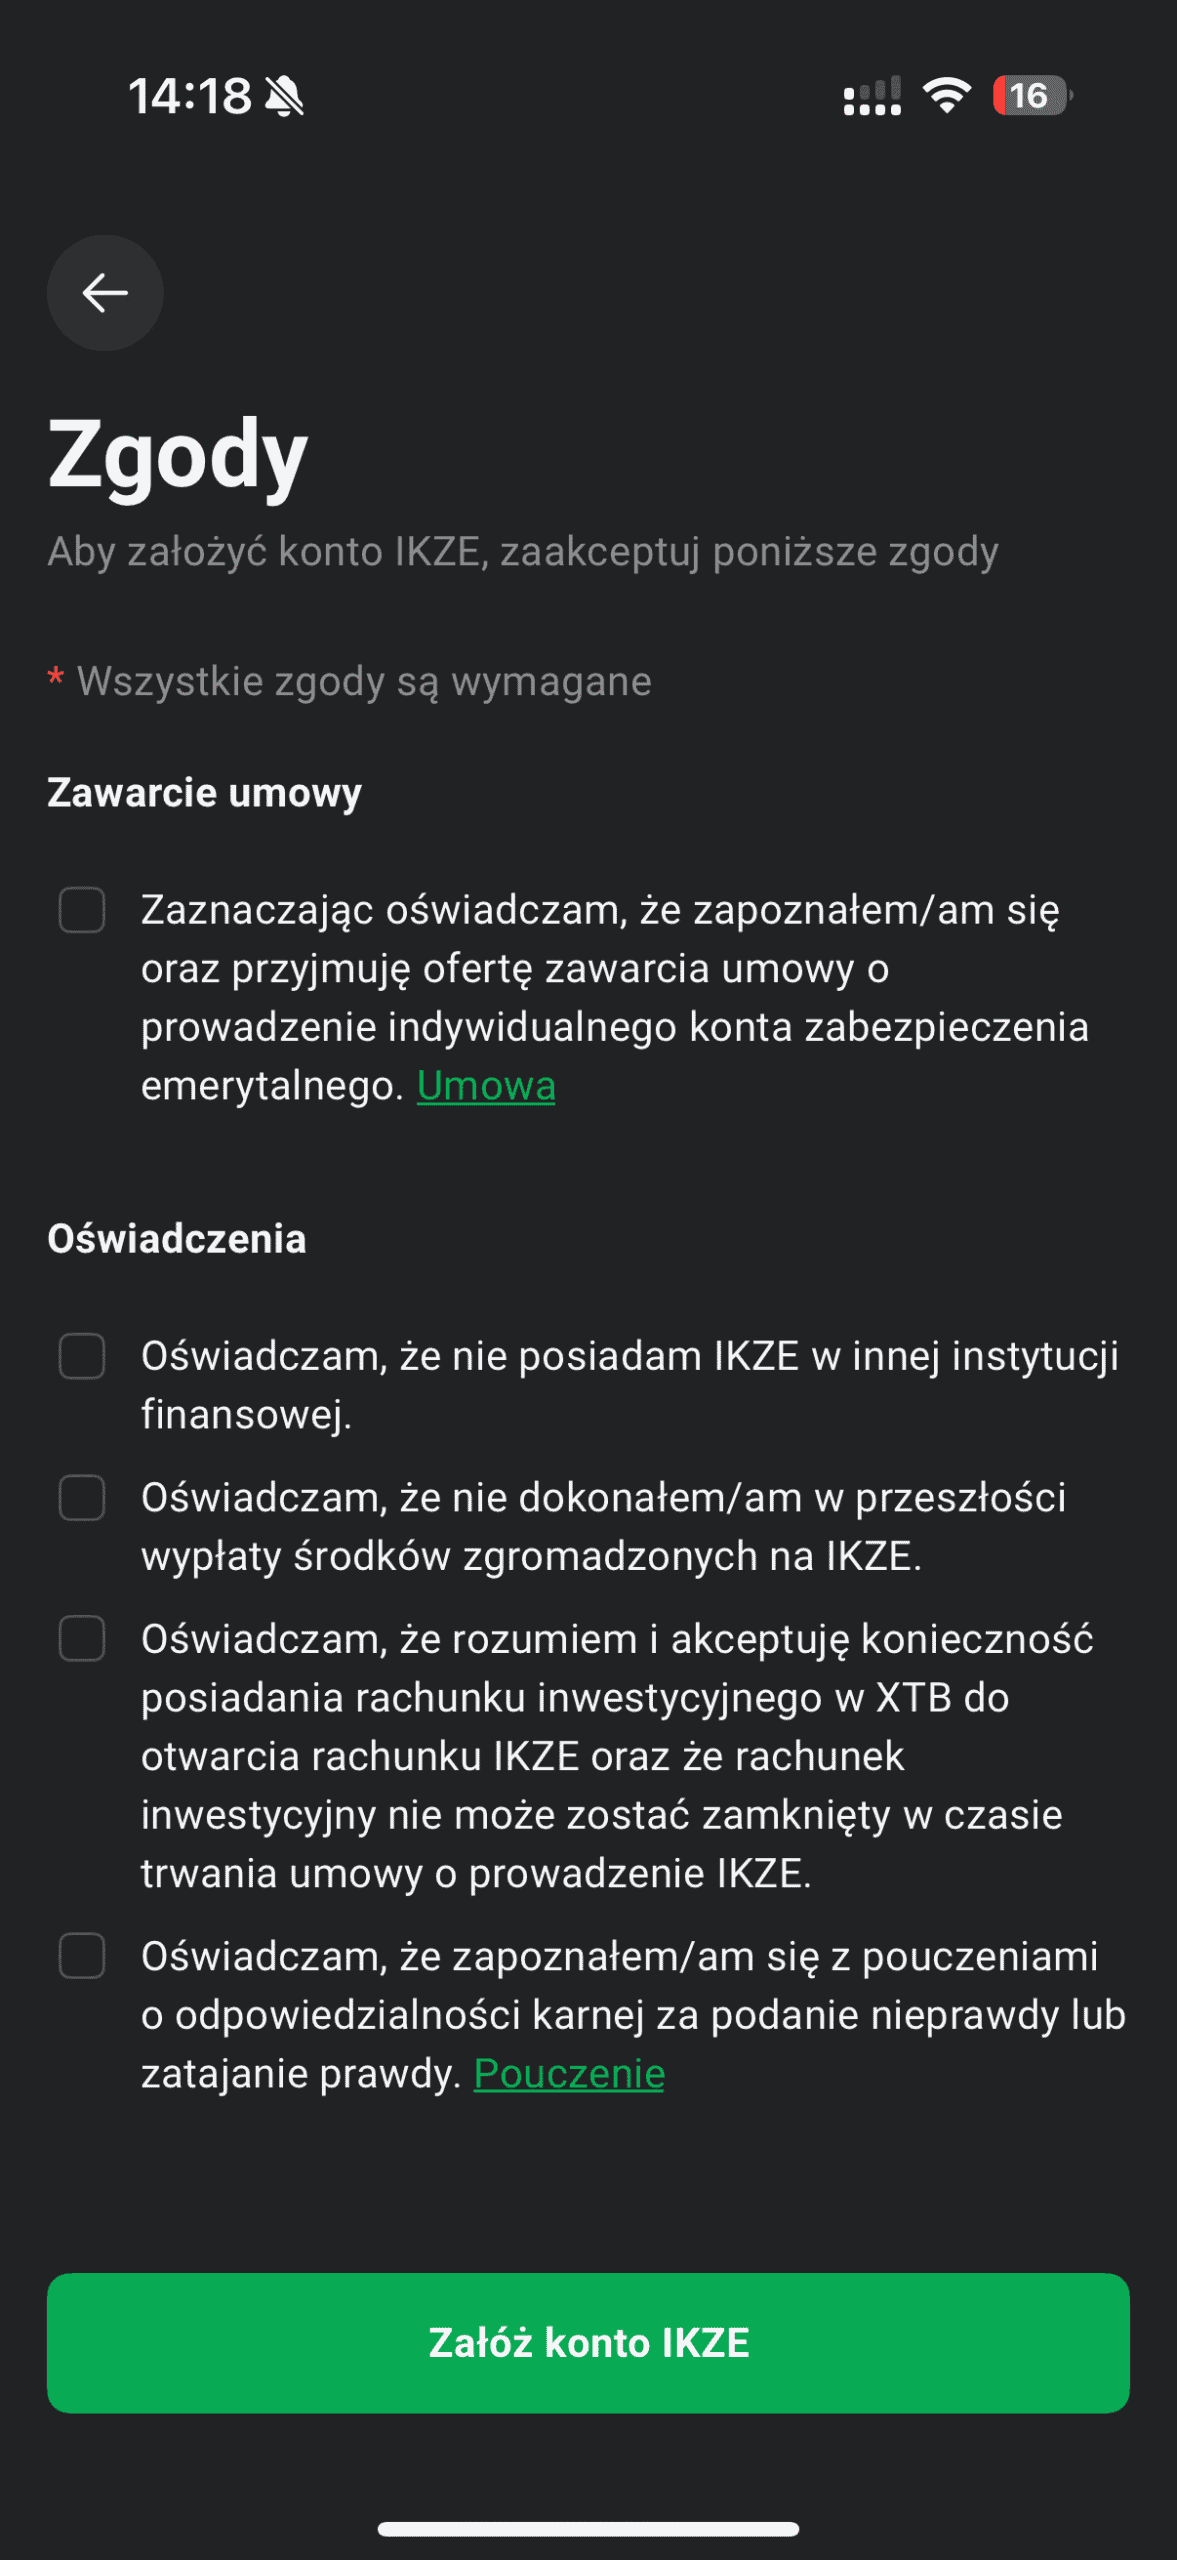Screen dimensions: 1177x2560
Task: Tap the Wi-Fi status icon
Action: coord(946,96)
